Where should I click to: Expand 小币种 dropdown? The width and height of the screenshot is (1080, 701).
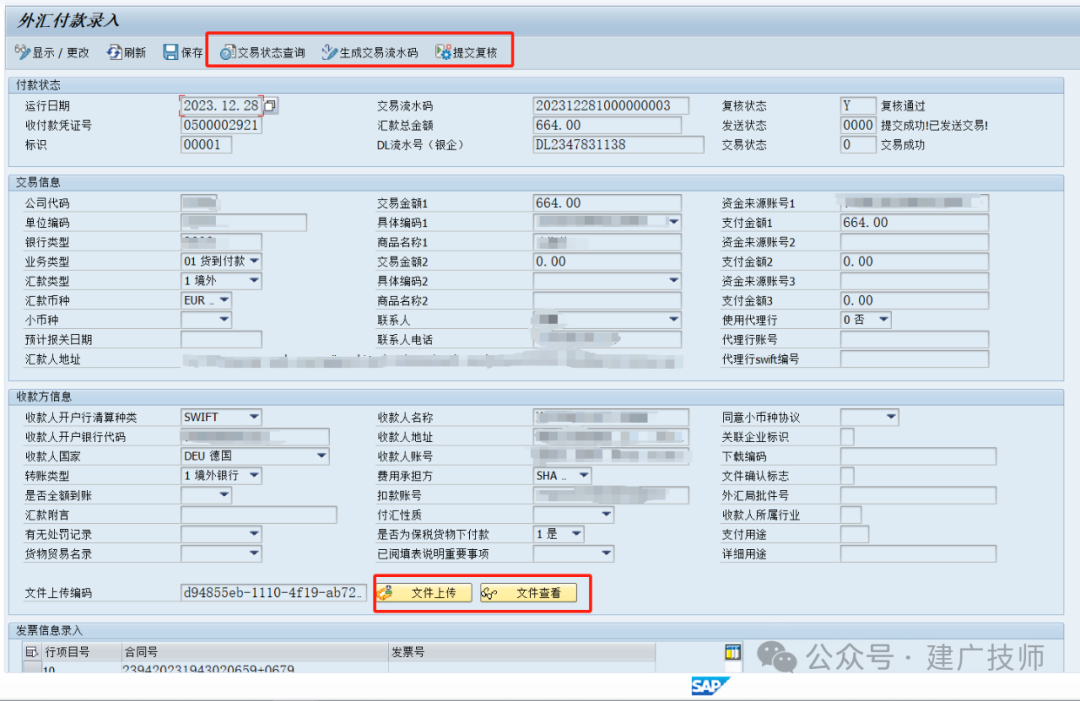(225, 320)
